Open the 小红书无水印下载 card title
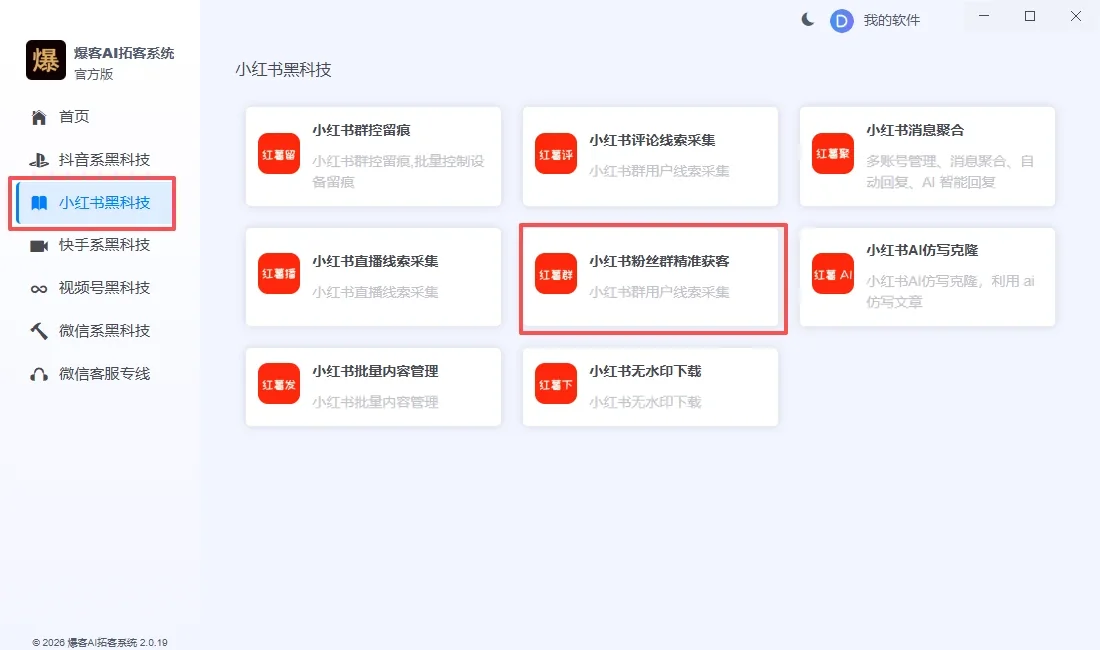Image resolution: width=1100 pixels, height=650 pixels. pos(645,372)
